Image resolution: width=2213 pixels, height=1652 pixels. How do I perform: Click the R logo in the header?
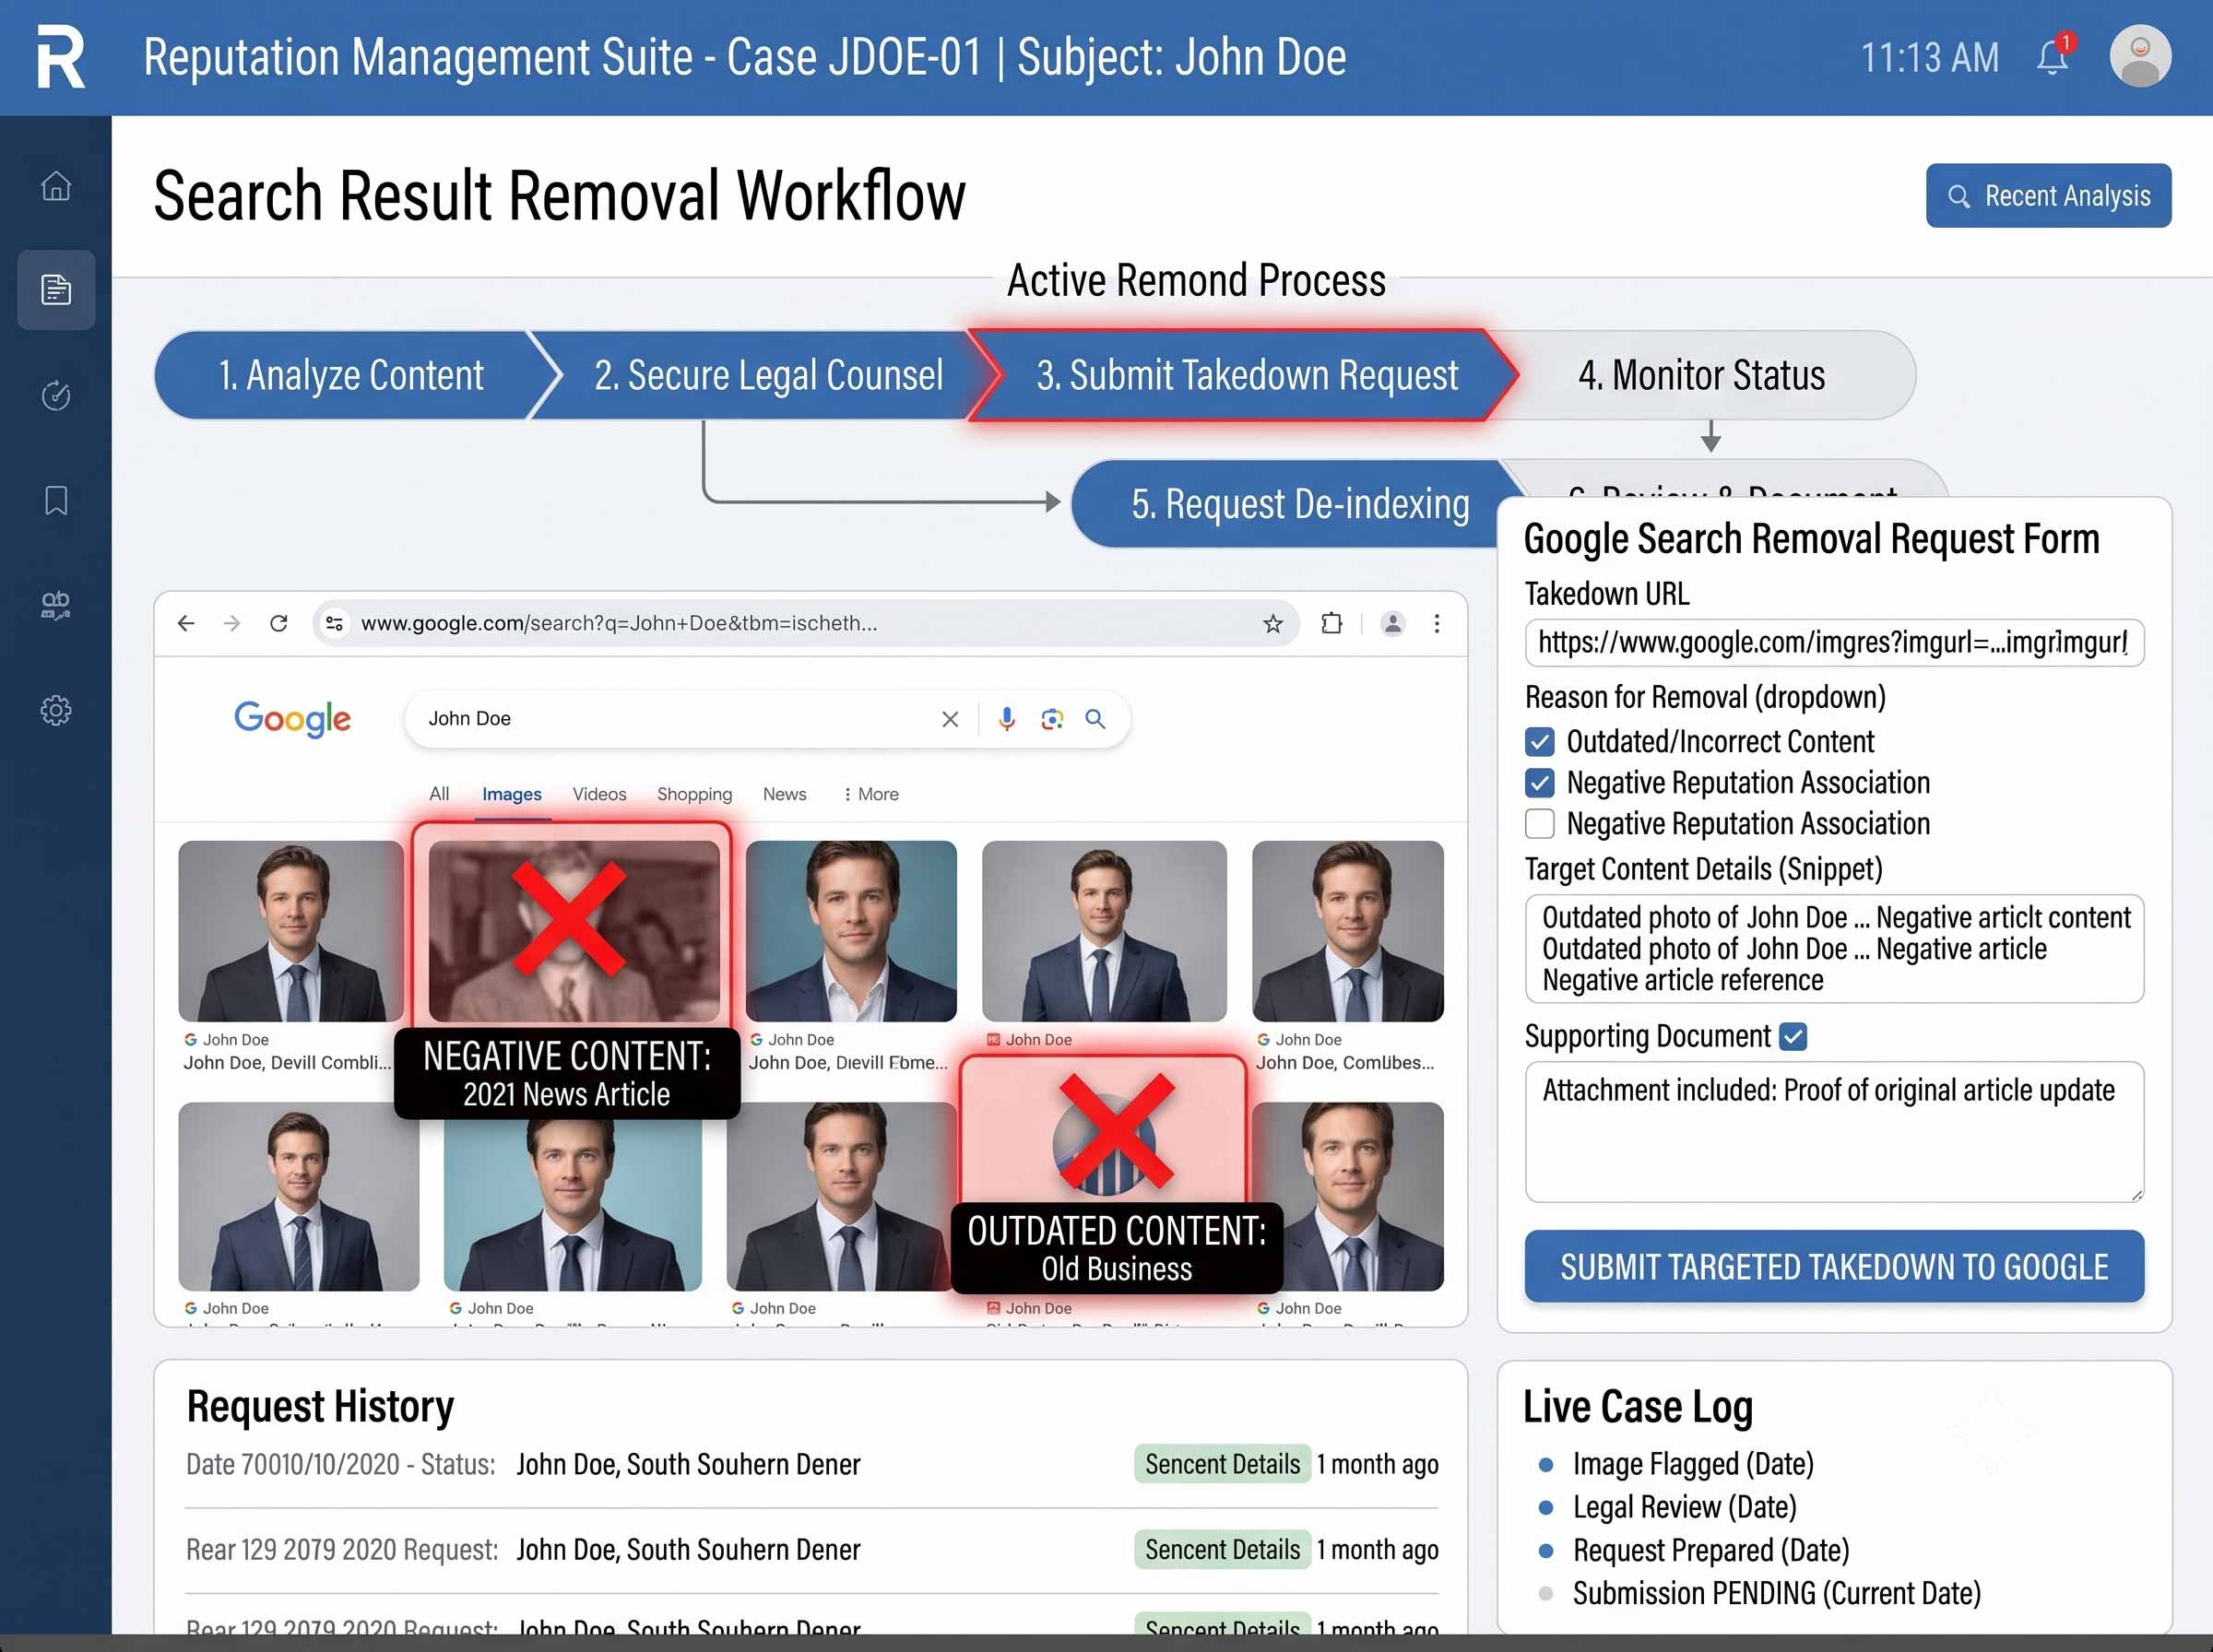[x=61, y=57]
